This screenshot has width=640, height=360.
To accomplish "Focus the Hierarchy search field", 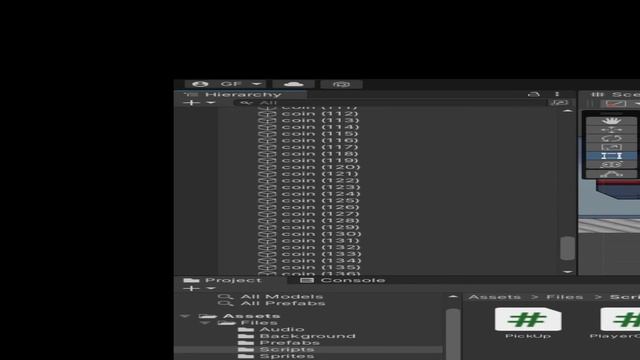I will pos(390,103).
